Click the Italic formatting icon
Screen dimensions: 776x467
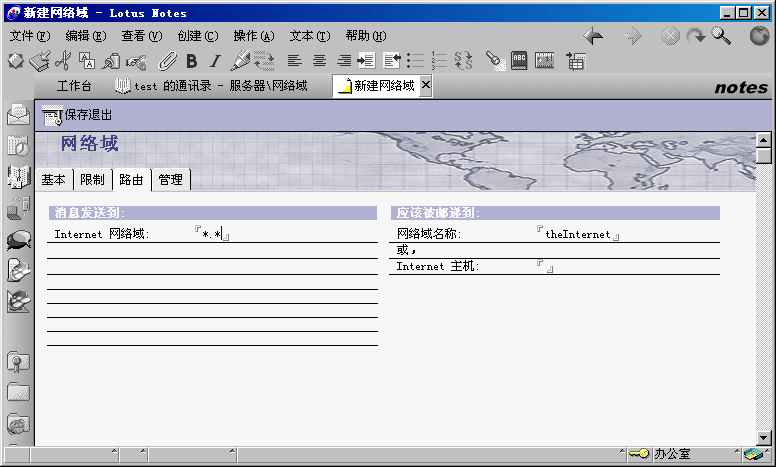214,61
